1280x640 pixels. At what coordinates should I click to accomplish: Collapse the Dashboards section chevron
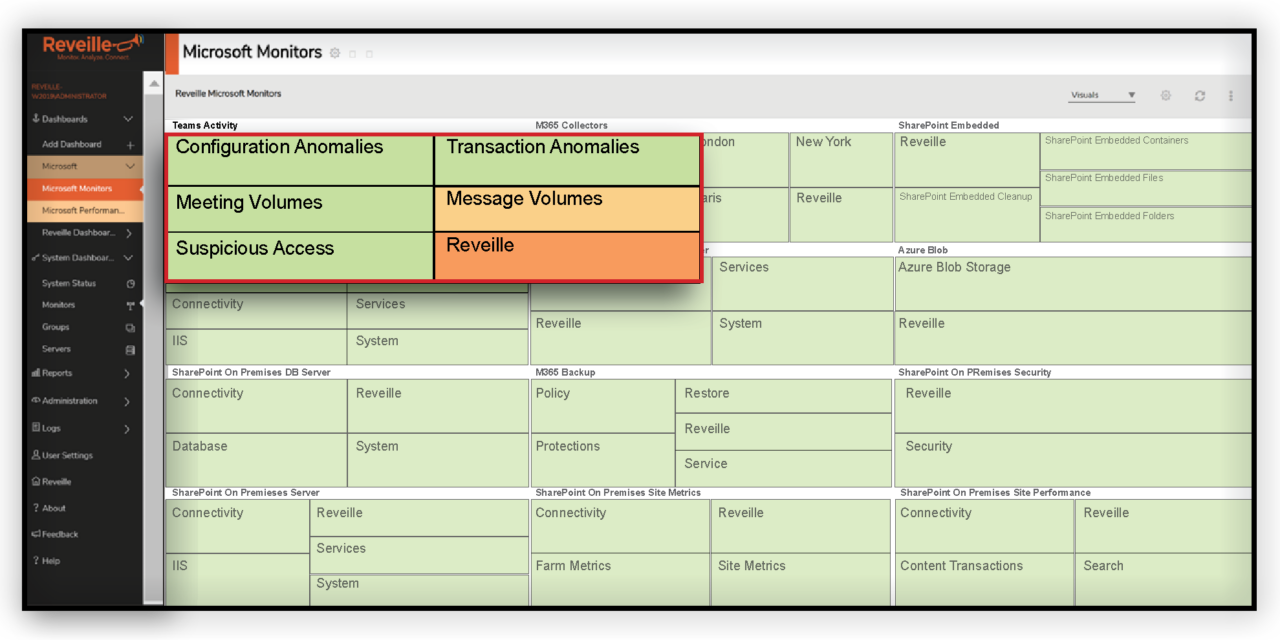tap(128, 119)
